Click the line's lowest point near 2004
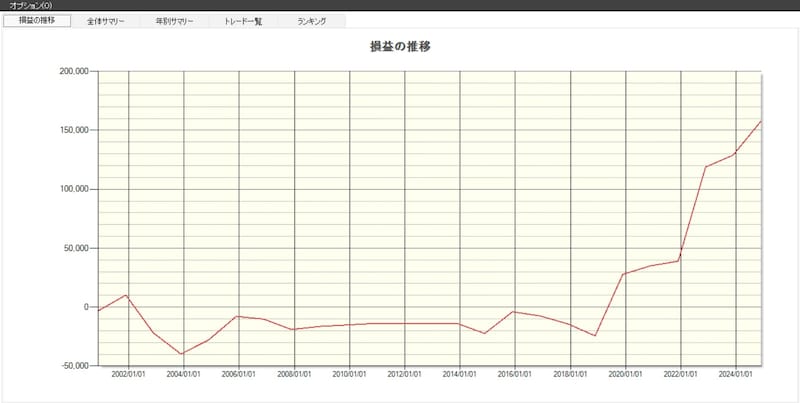 181,354
